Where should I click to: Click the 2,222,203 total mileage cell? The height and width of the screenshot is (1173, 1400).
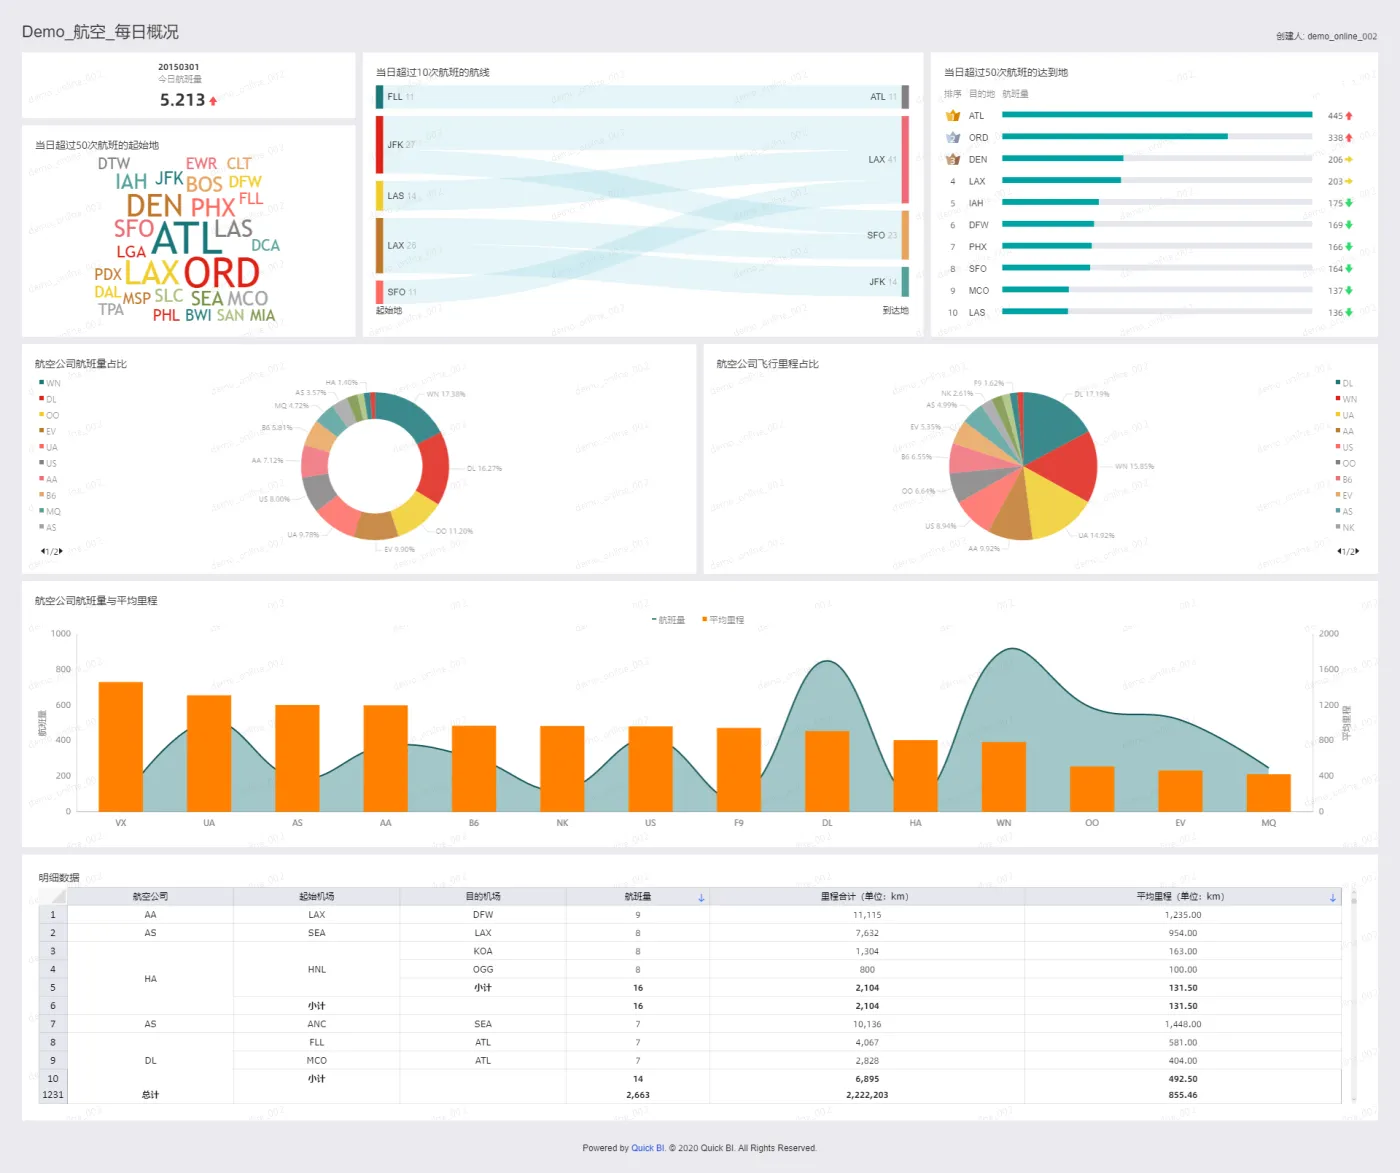(867, 1096)
